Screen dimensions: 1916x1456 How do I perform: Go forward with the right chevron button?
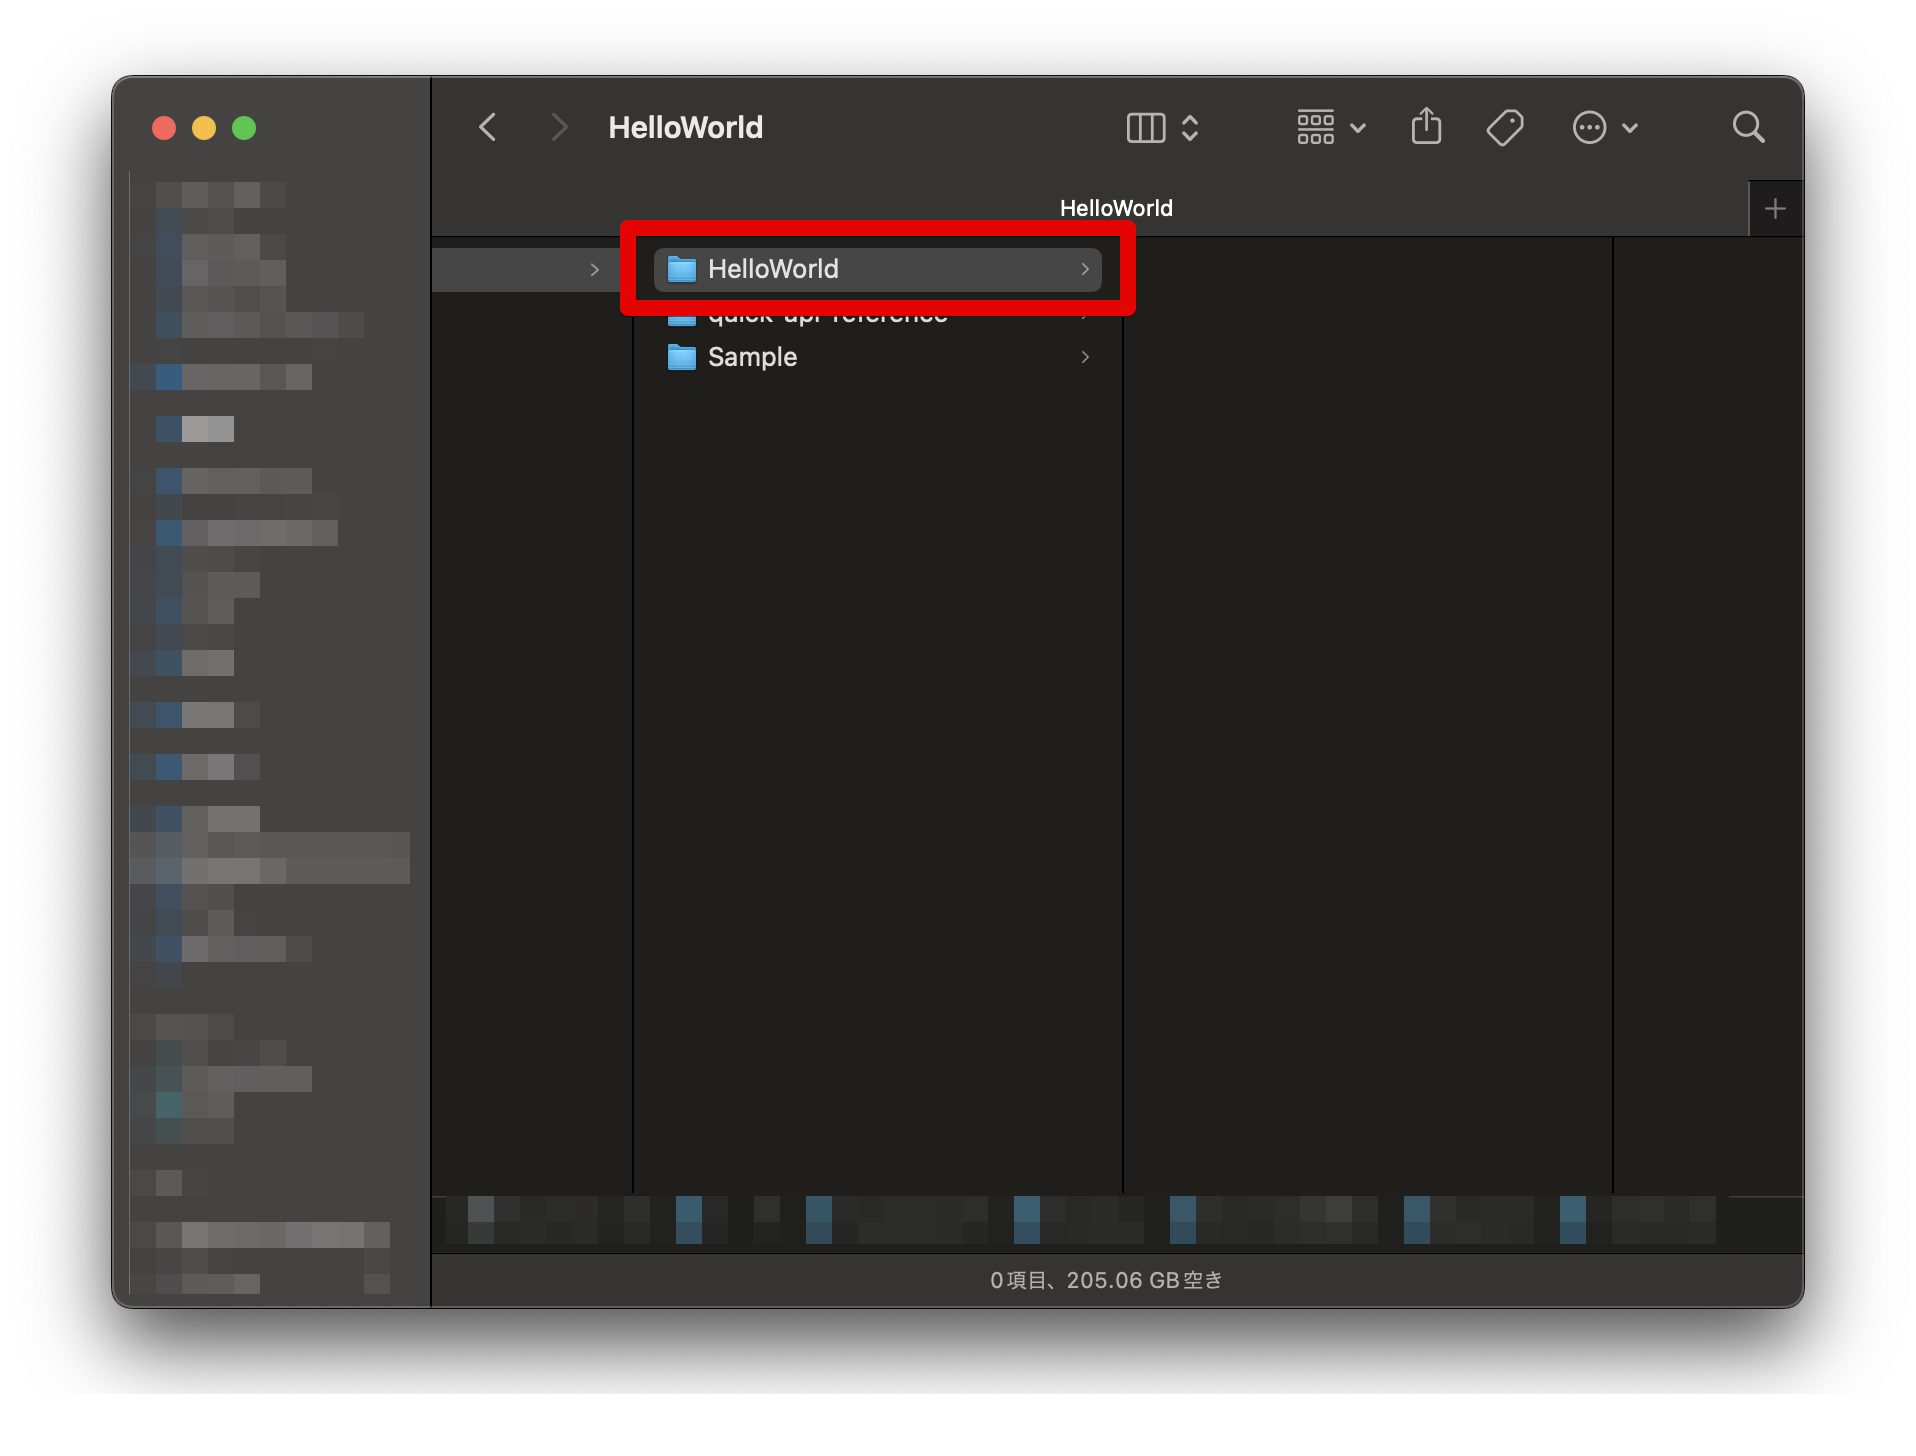click(x=559, y=127)
